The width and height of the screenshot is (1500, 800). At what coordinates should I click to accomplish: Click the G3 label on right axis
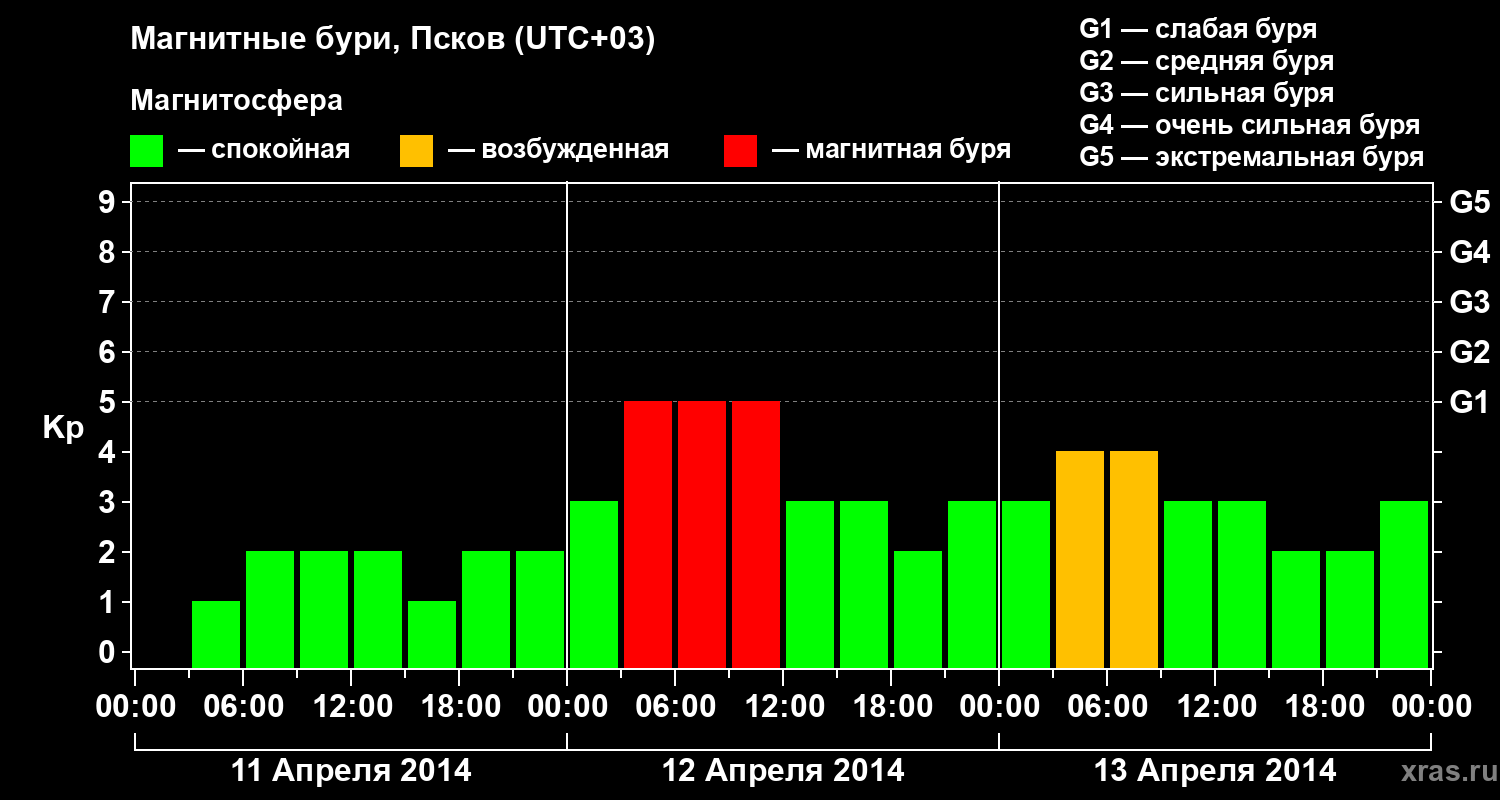click(1469, 303)
